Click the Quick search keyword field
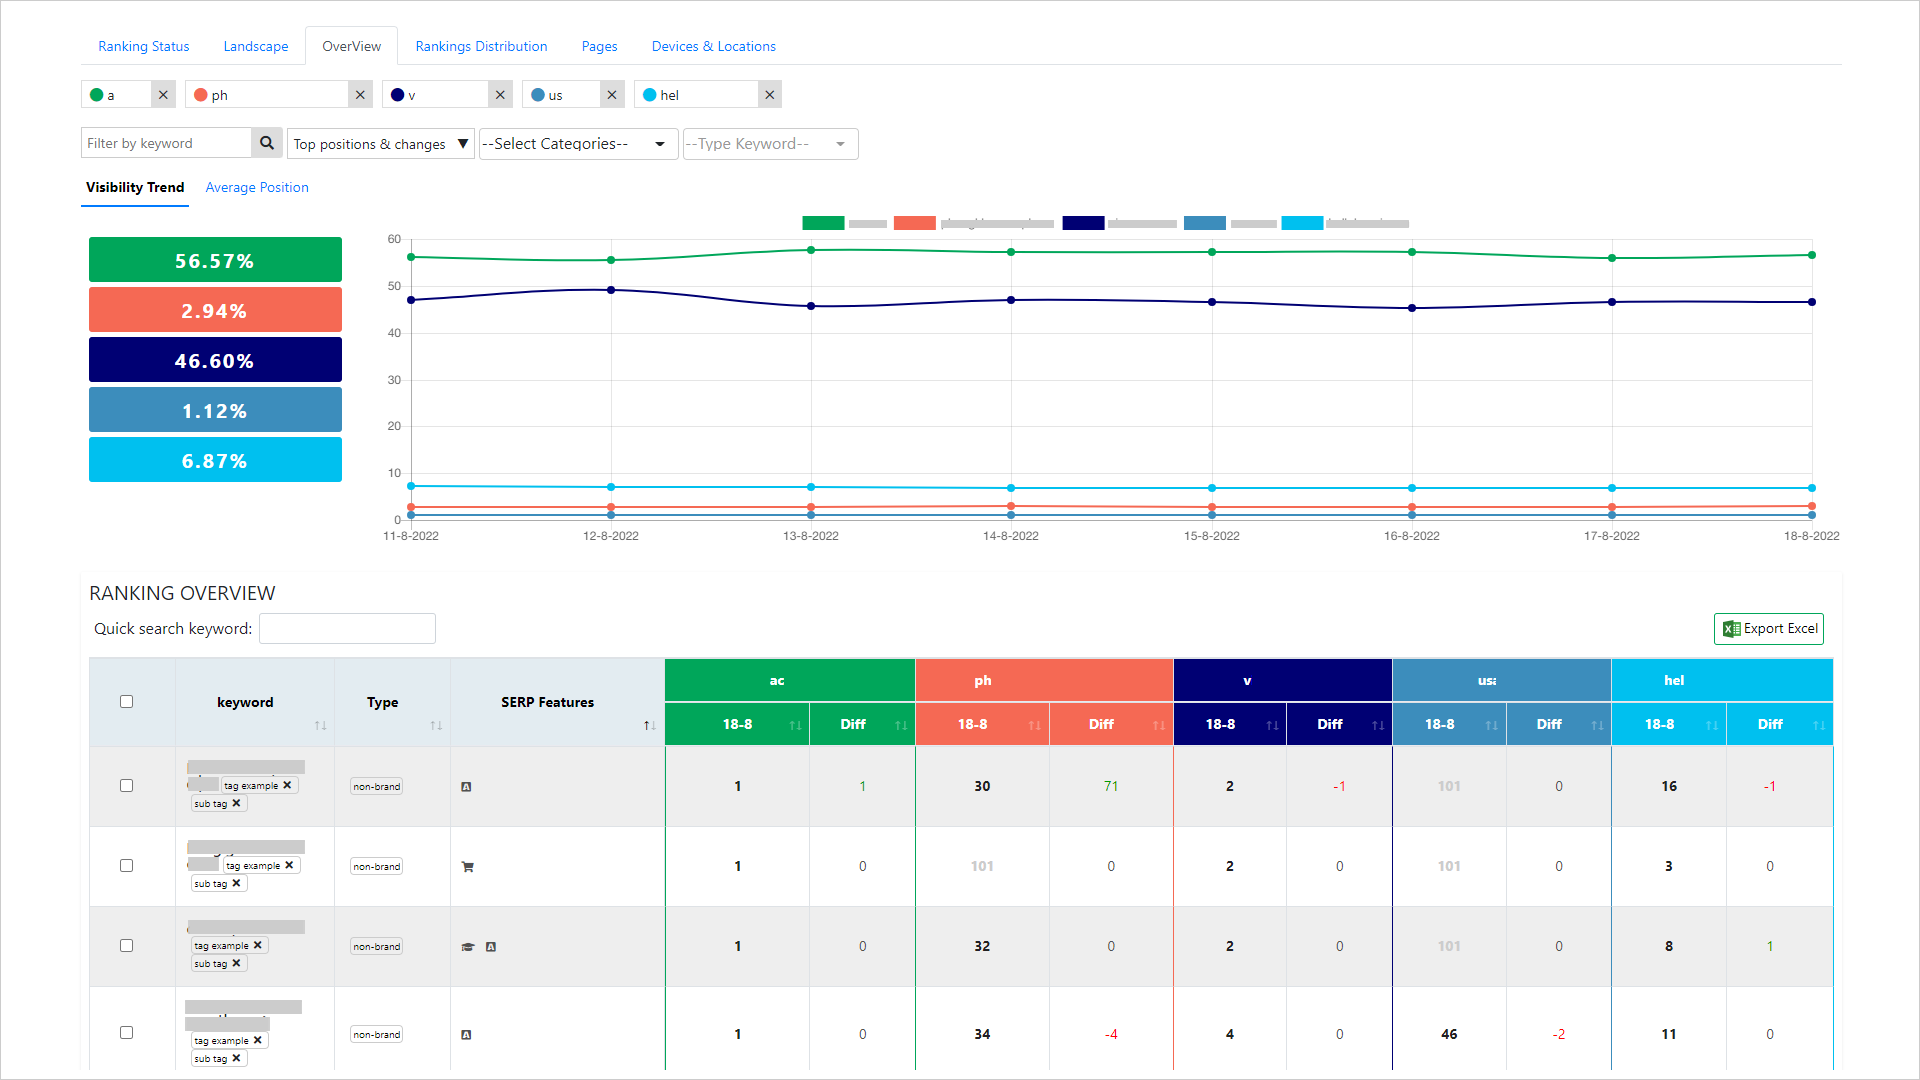1920x1080 pixels. (347, 628)
